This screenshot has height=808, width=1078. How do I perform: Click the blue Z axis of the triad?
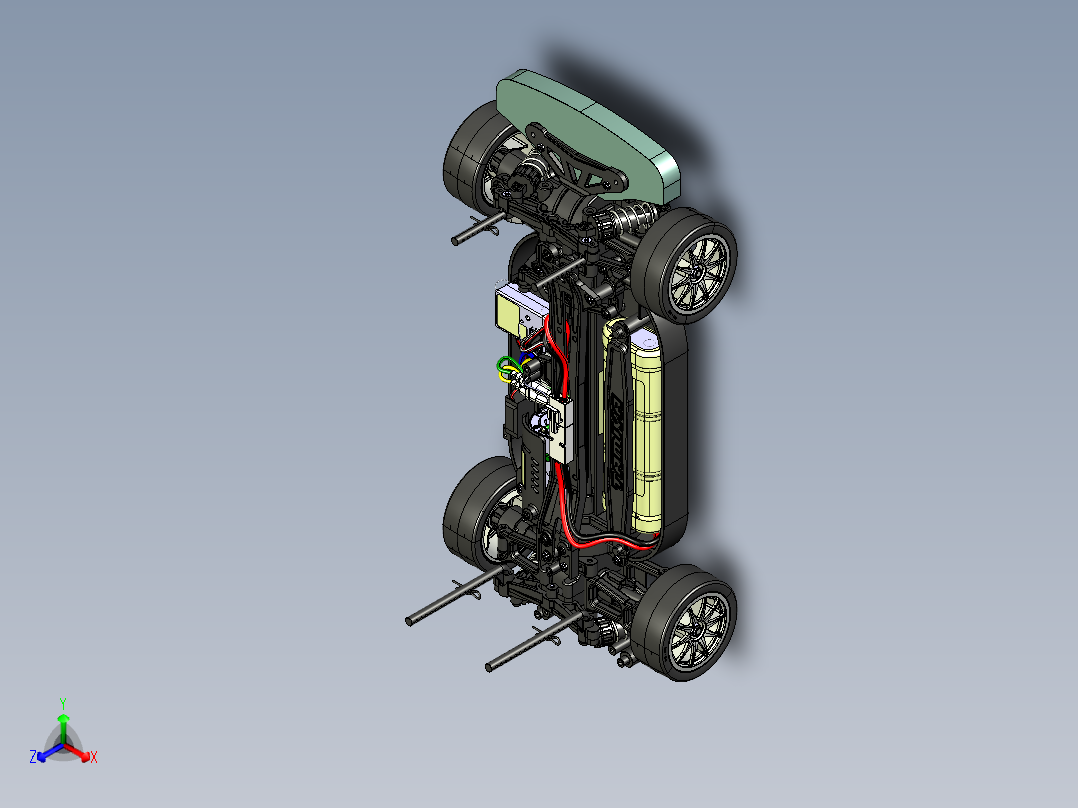point(49,752)
